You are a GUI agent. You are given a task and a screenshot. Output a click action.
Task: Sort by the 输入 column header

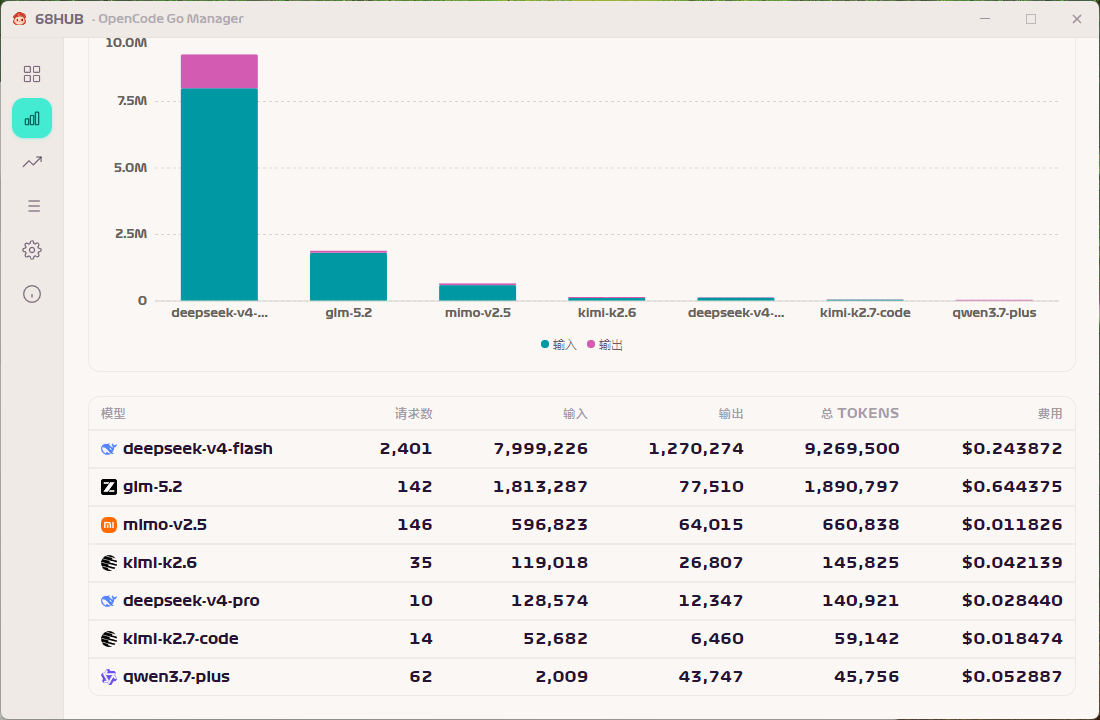(575, 413)
